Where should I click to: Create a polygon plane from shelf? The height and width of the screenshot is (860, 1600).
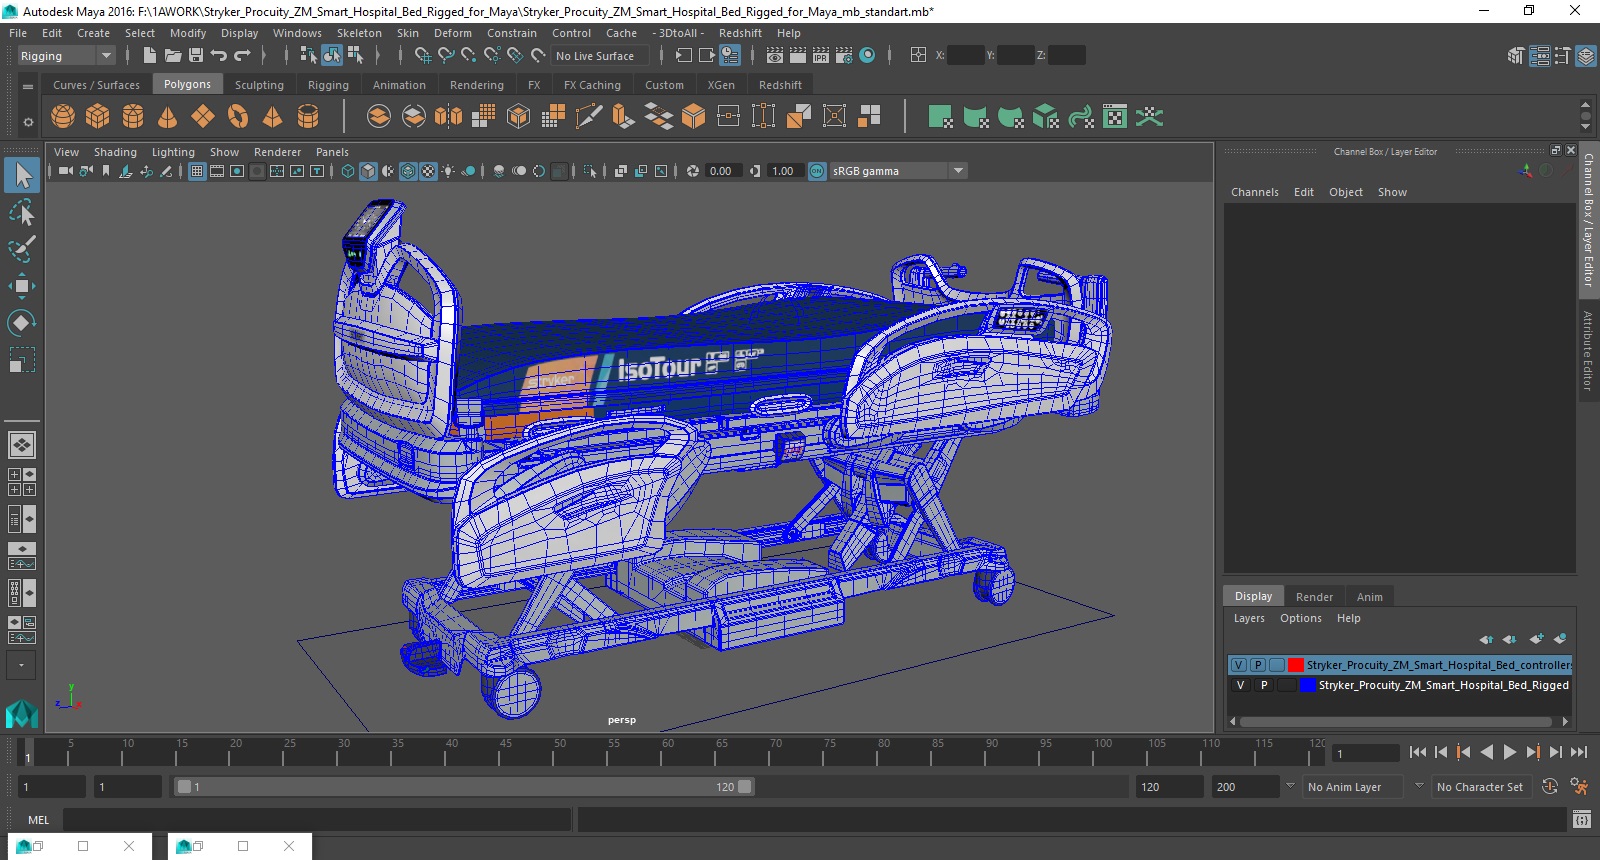pos(203,117)
